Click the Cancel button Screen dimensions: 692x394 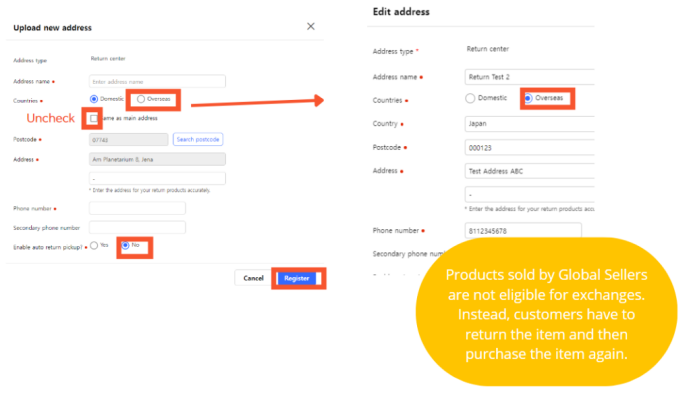253,278
